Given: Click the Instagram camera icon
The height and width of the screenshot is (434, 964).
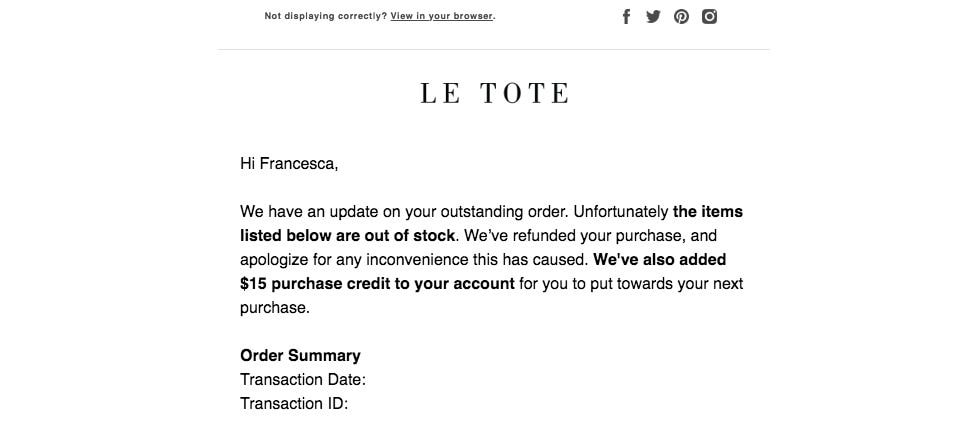Looking at the screenshot, I should coord(709,17).
